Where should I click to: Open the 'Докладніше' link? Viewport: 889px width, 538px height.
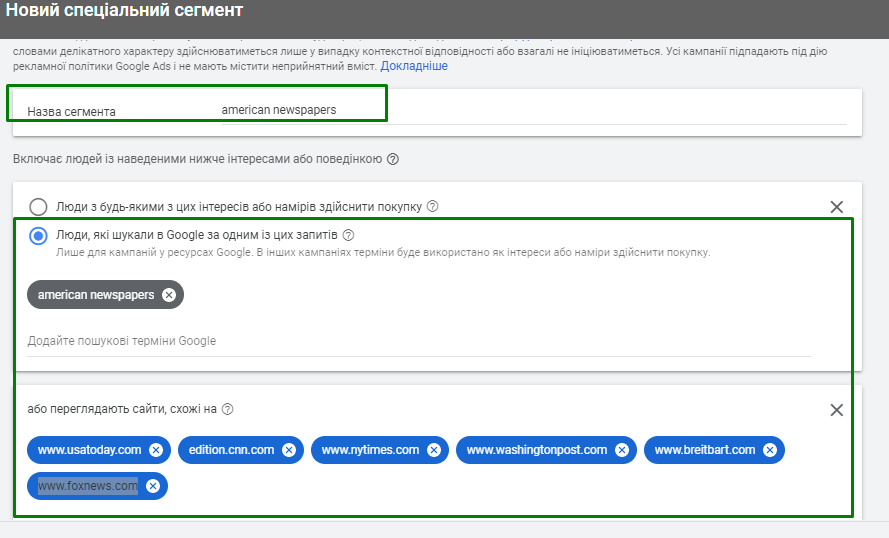414,66
